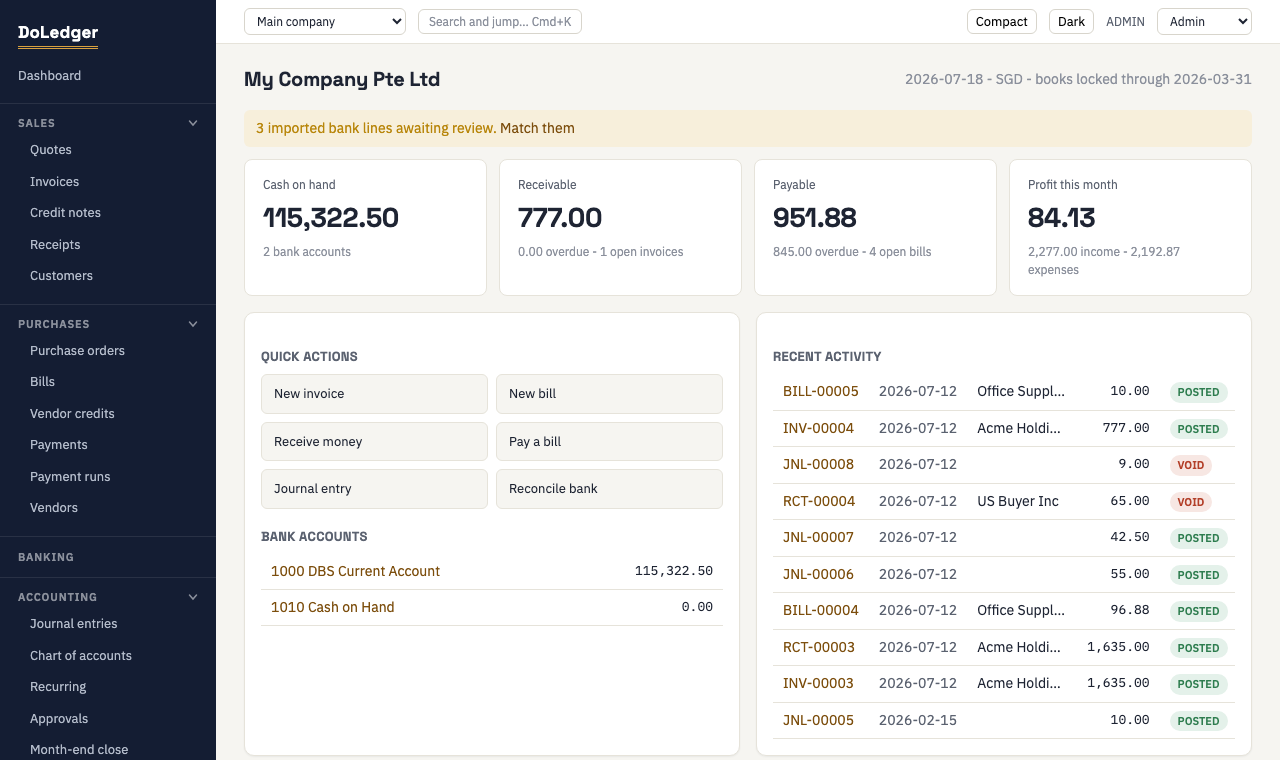The height and width of the screenshot is (760, 1280).
Task: Click the Match them link
Action: [537, 128]
